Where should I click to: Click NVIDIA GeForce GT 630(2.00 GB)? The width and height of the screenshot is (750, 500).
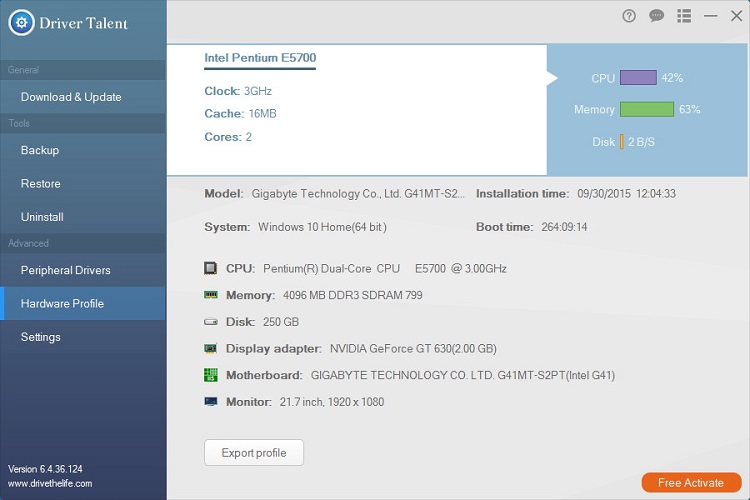point(413,348)
